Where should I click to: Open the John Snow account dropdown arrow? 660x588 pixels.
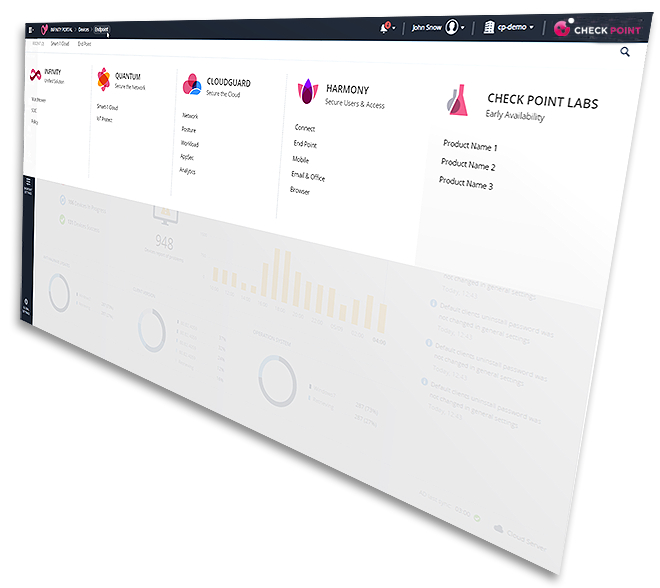pyautogui.click(x=463, y=28)
